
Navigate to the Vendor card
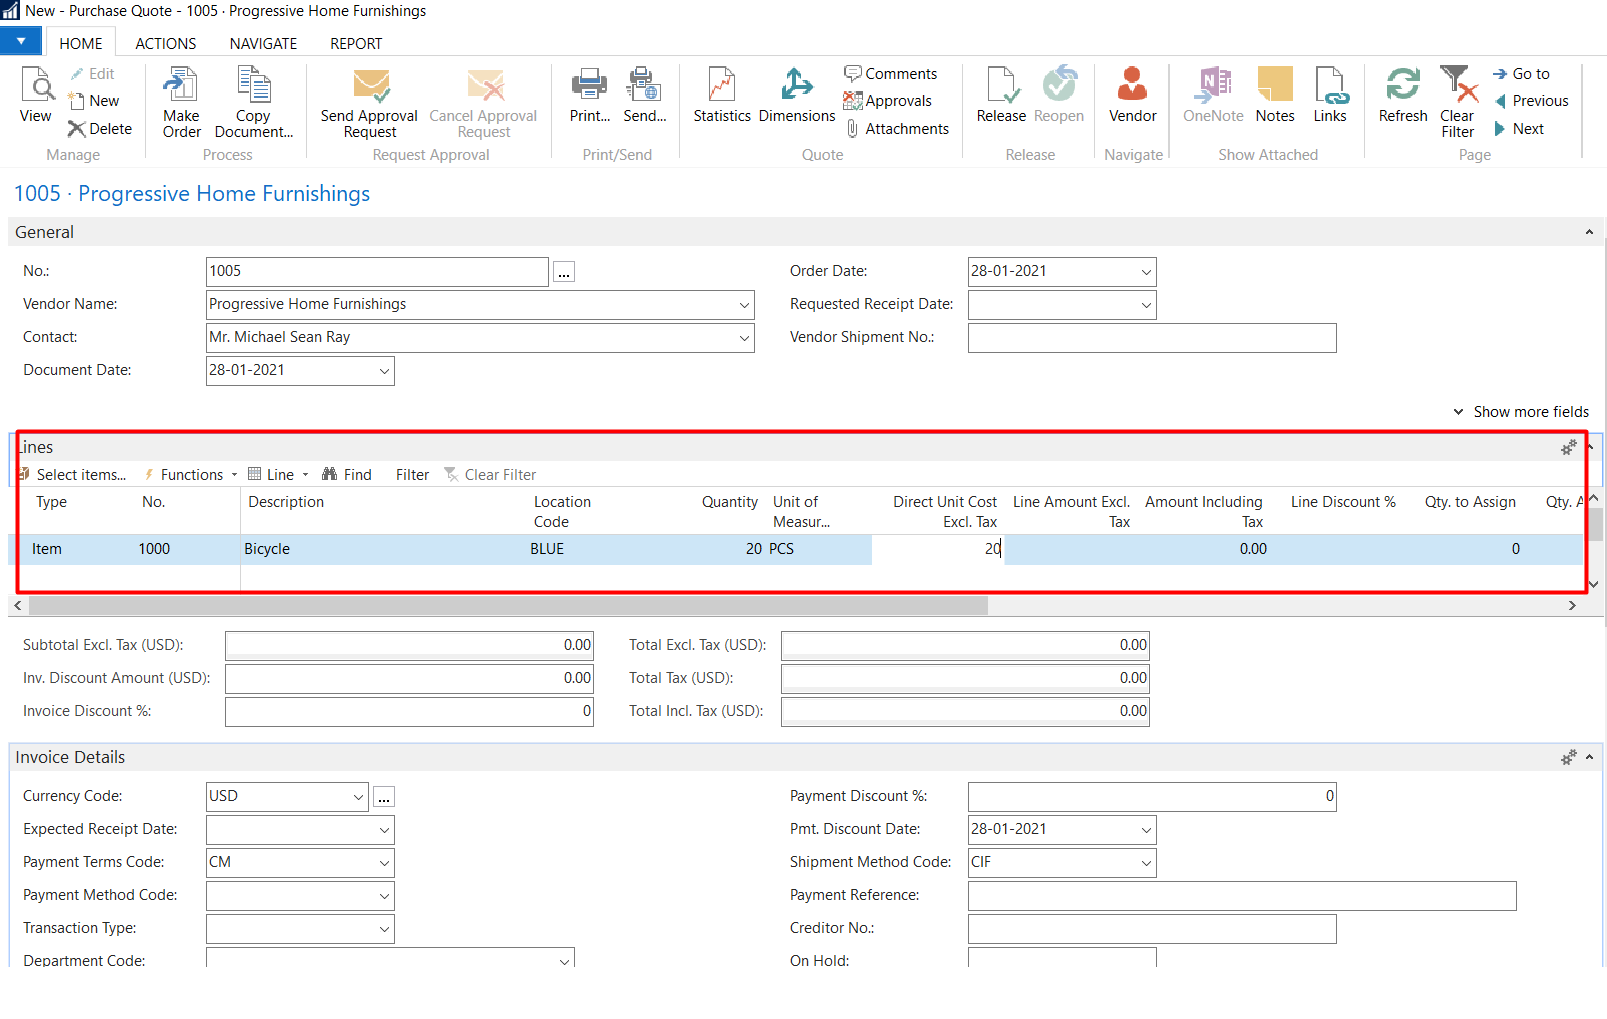coord(1133,95)
